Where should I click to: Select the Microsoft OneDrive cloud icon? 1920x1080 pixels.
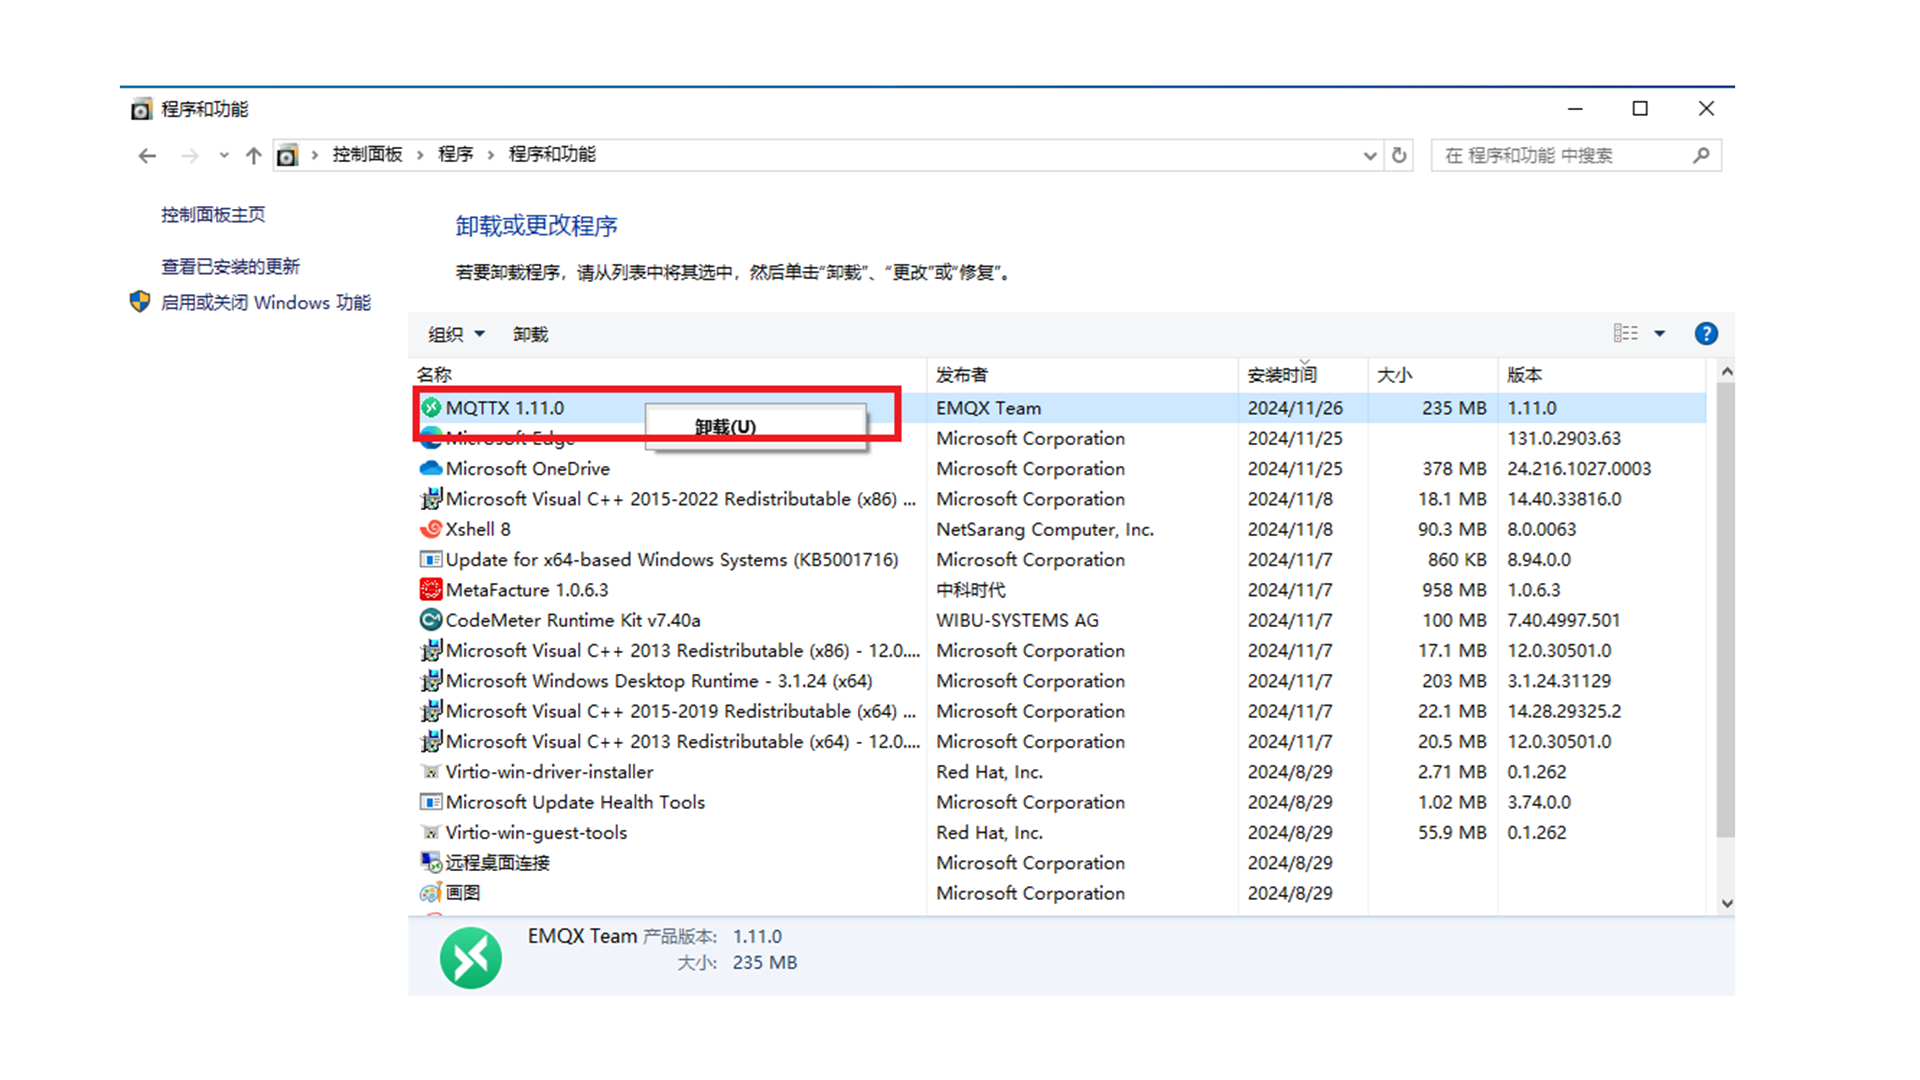pyautogui.click(x=431, y=468)
